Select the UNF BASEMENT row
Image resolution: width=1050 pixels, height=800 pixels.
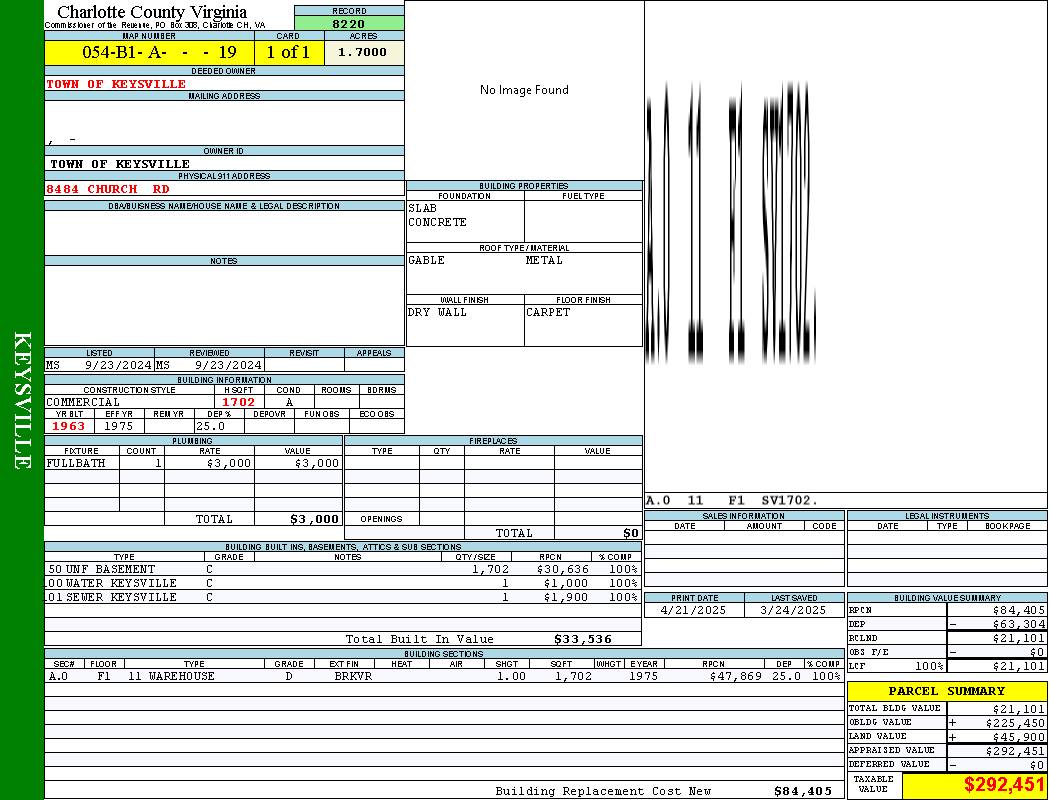(343, 569)
